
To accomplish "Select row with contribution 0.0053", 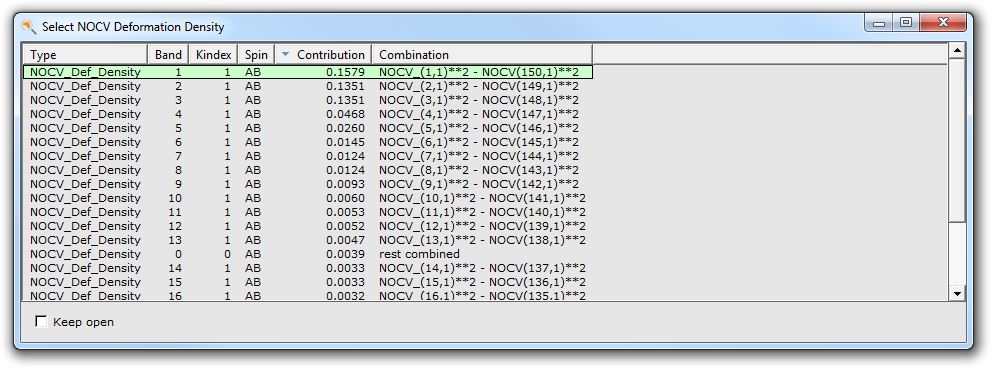I will (x=308, y=211).
